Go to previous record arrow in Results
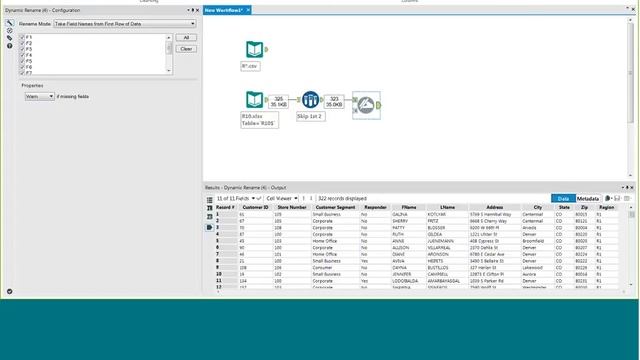640x360 pixels. tap(304, 198)
